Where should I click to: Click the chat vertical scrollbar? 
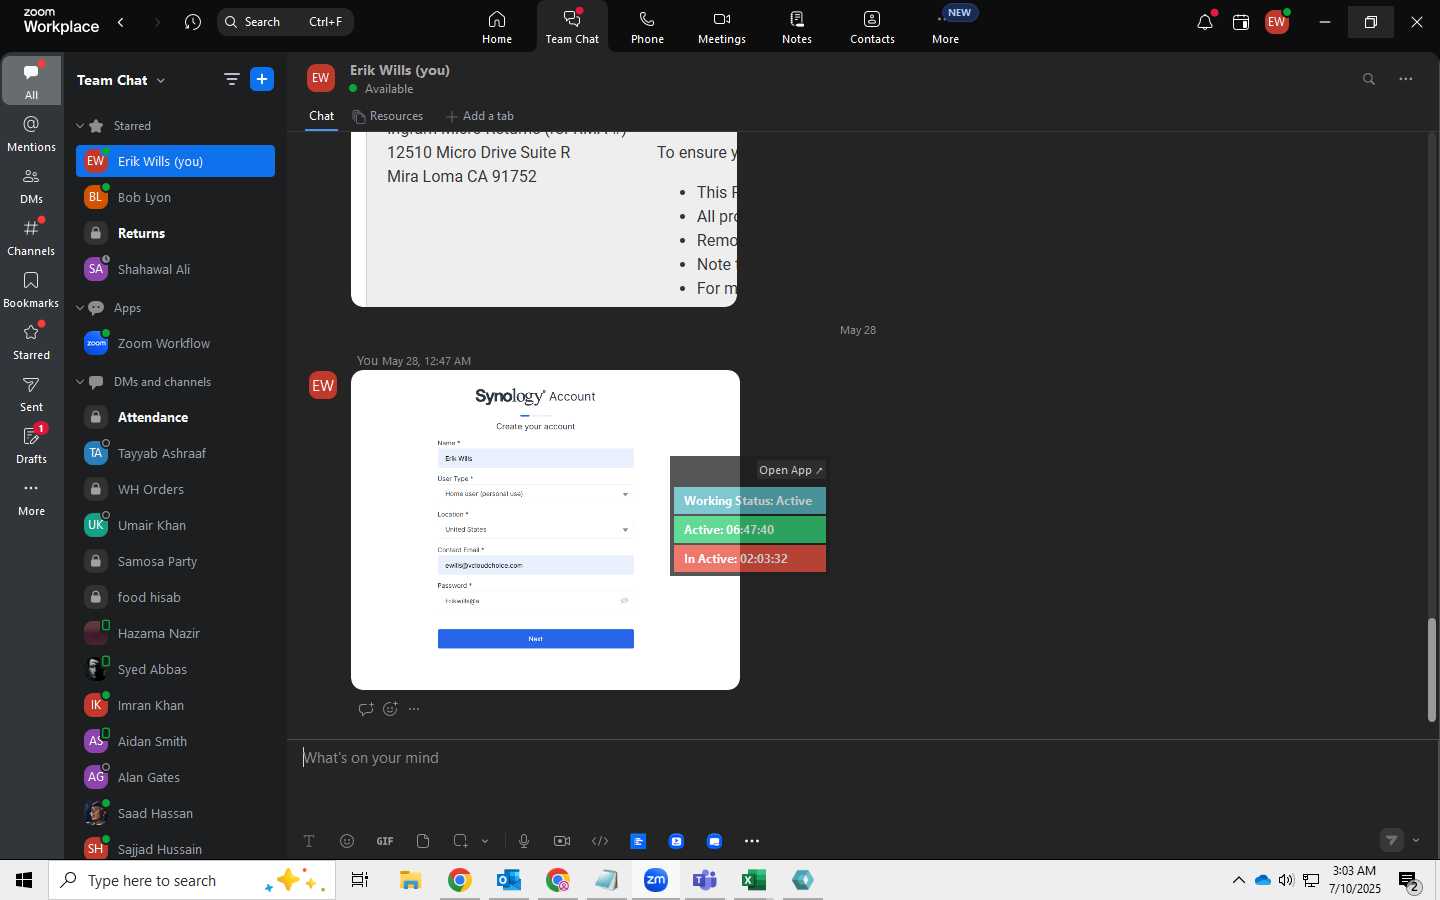1432,670
